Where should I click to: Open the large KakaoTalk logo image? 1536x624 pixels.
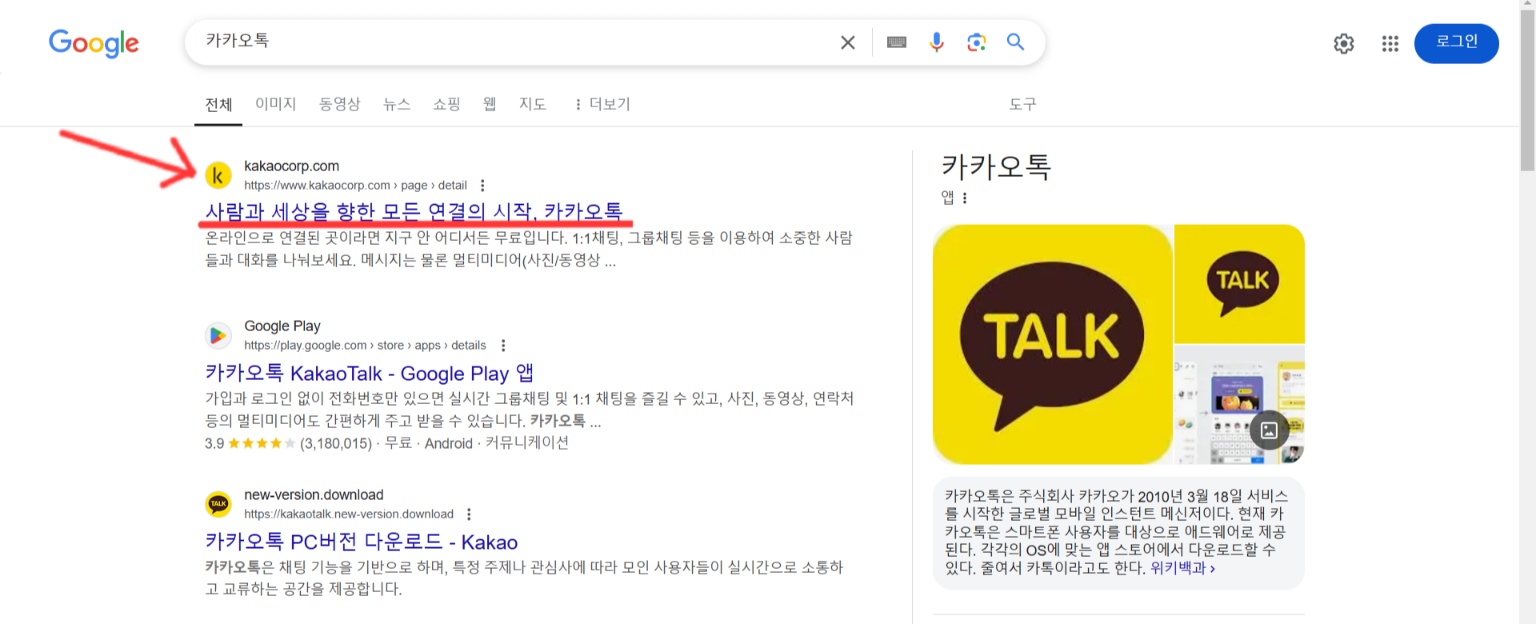(1052, 344)
